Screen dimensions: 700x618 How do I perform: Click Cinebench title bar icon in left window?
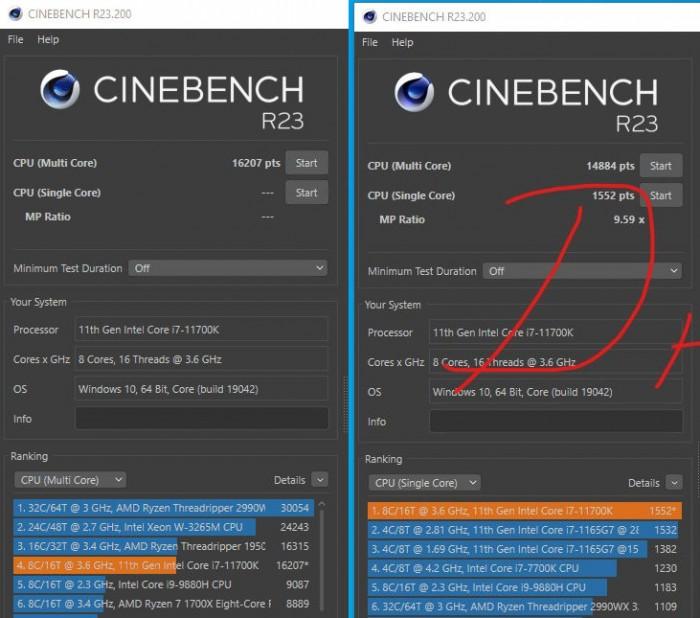(16, 14)
